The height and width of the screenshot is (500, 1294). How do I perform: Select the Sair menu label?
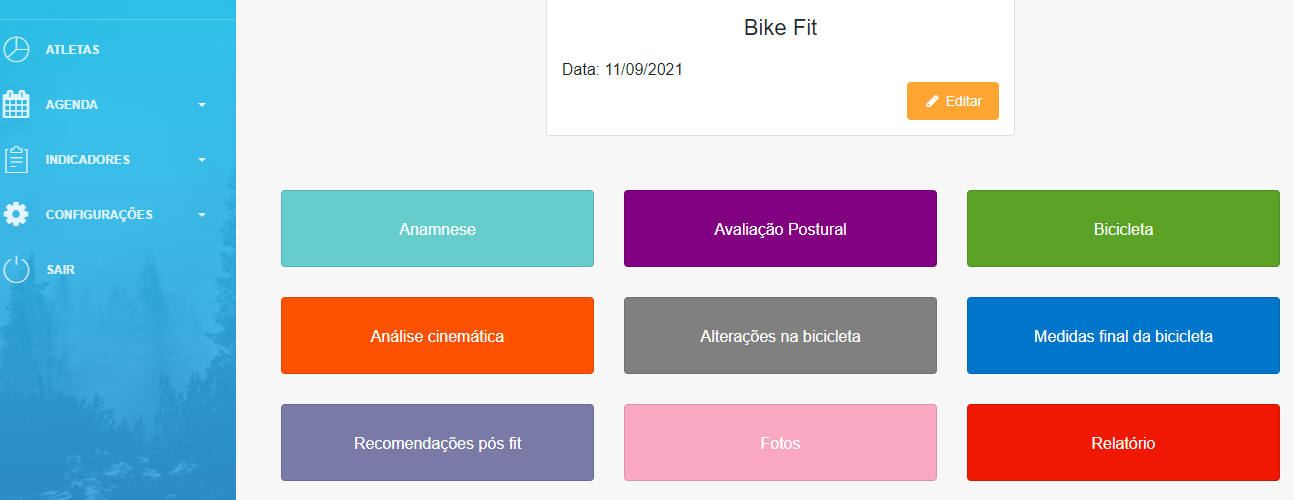coord(60,270)
